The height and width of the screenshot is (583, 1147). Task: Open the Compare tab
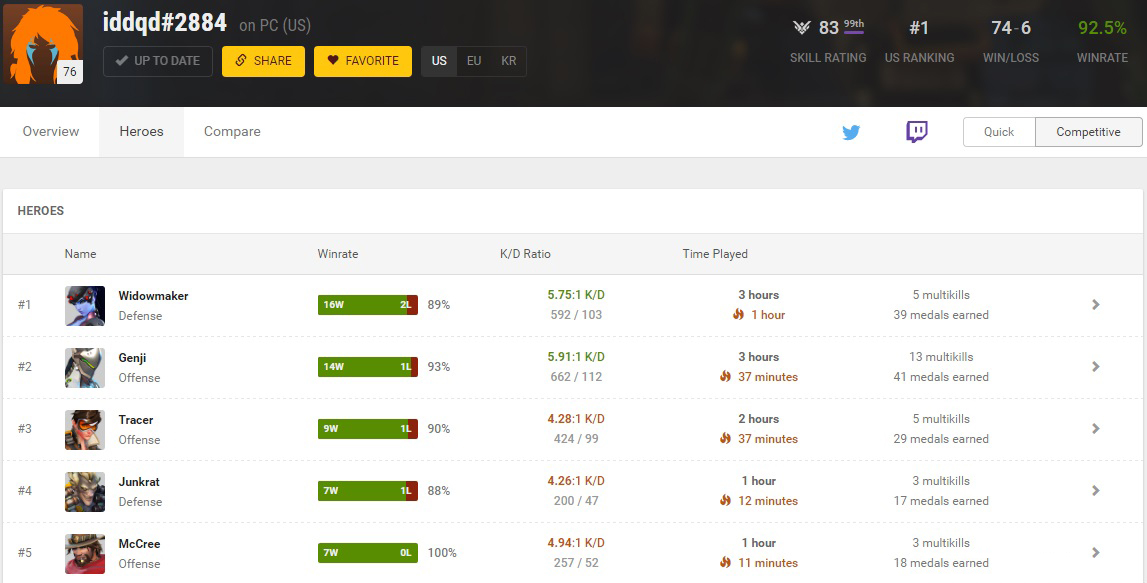232,132
